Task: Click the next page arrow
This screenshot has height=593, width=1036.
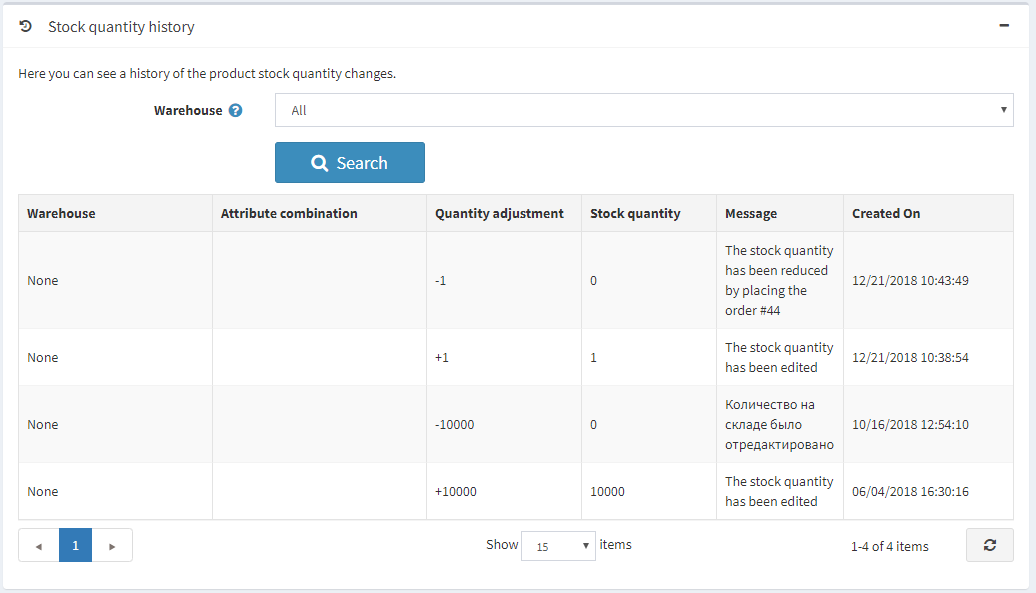Action: [x=112, y=545]
